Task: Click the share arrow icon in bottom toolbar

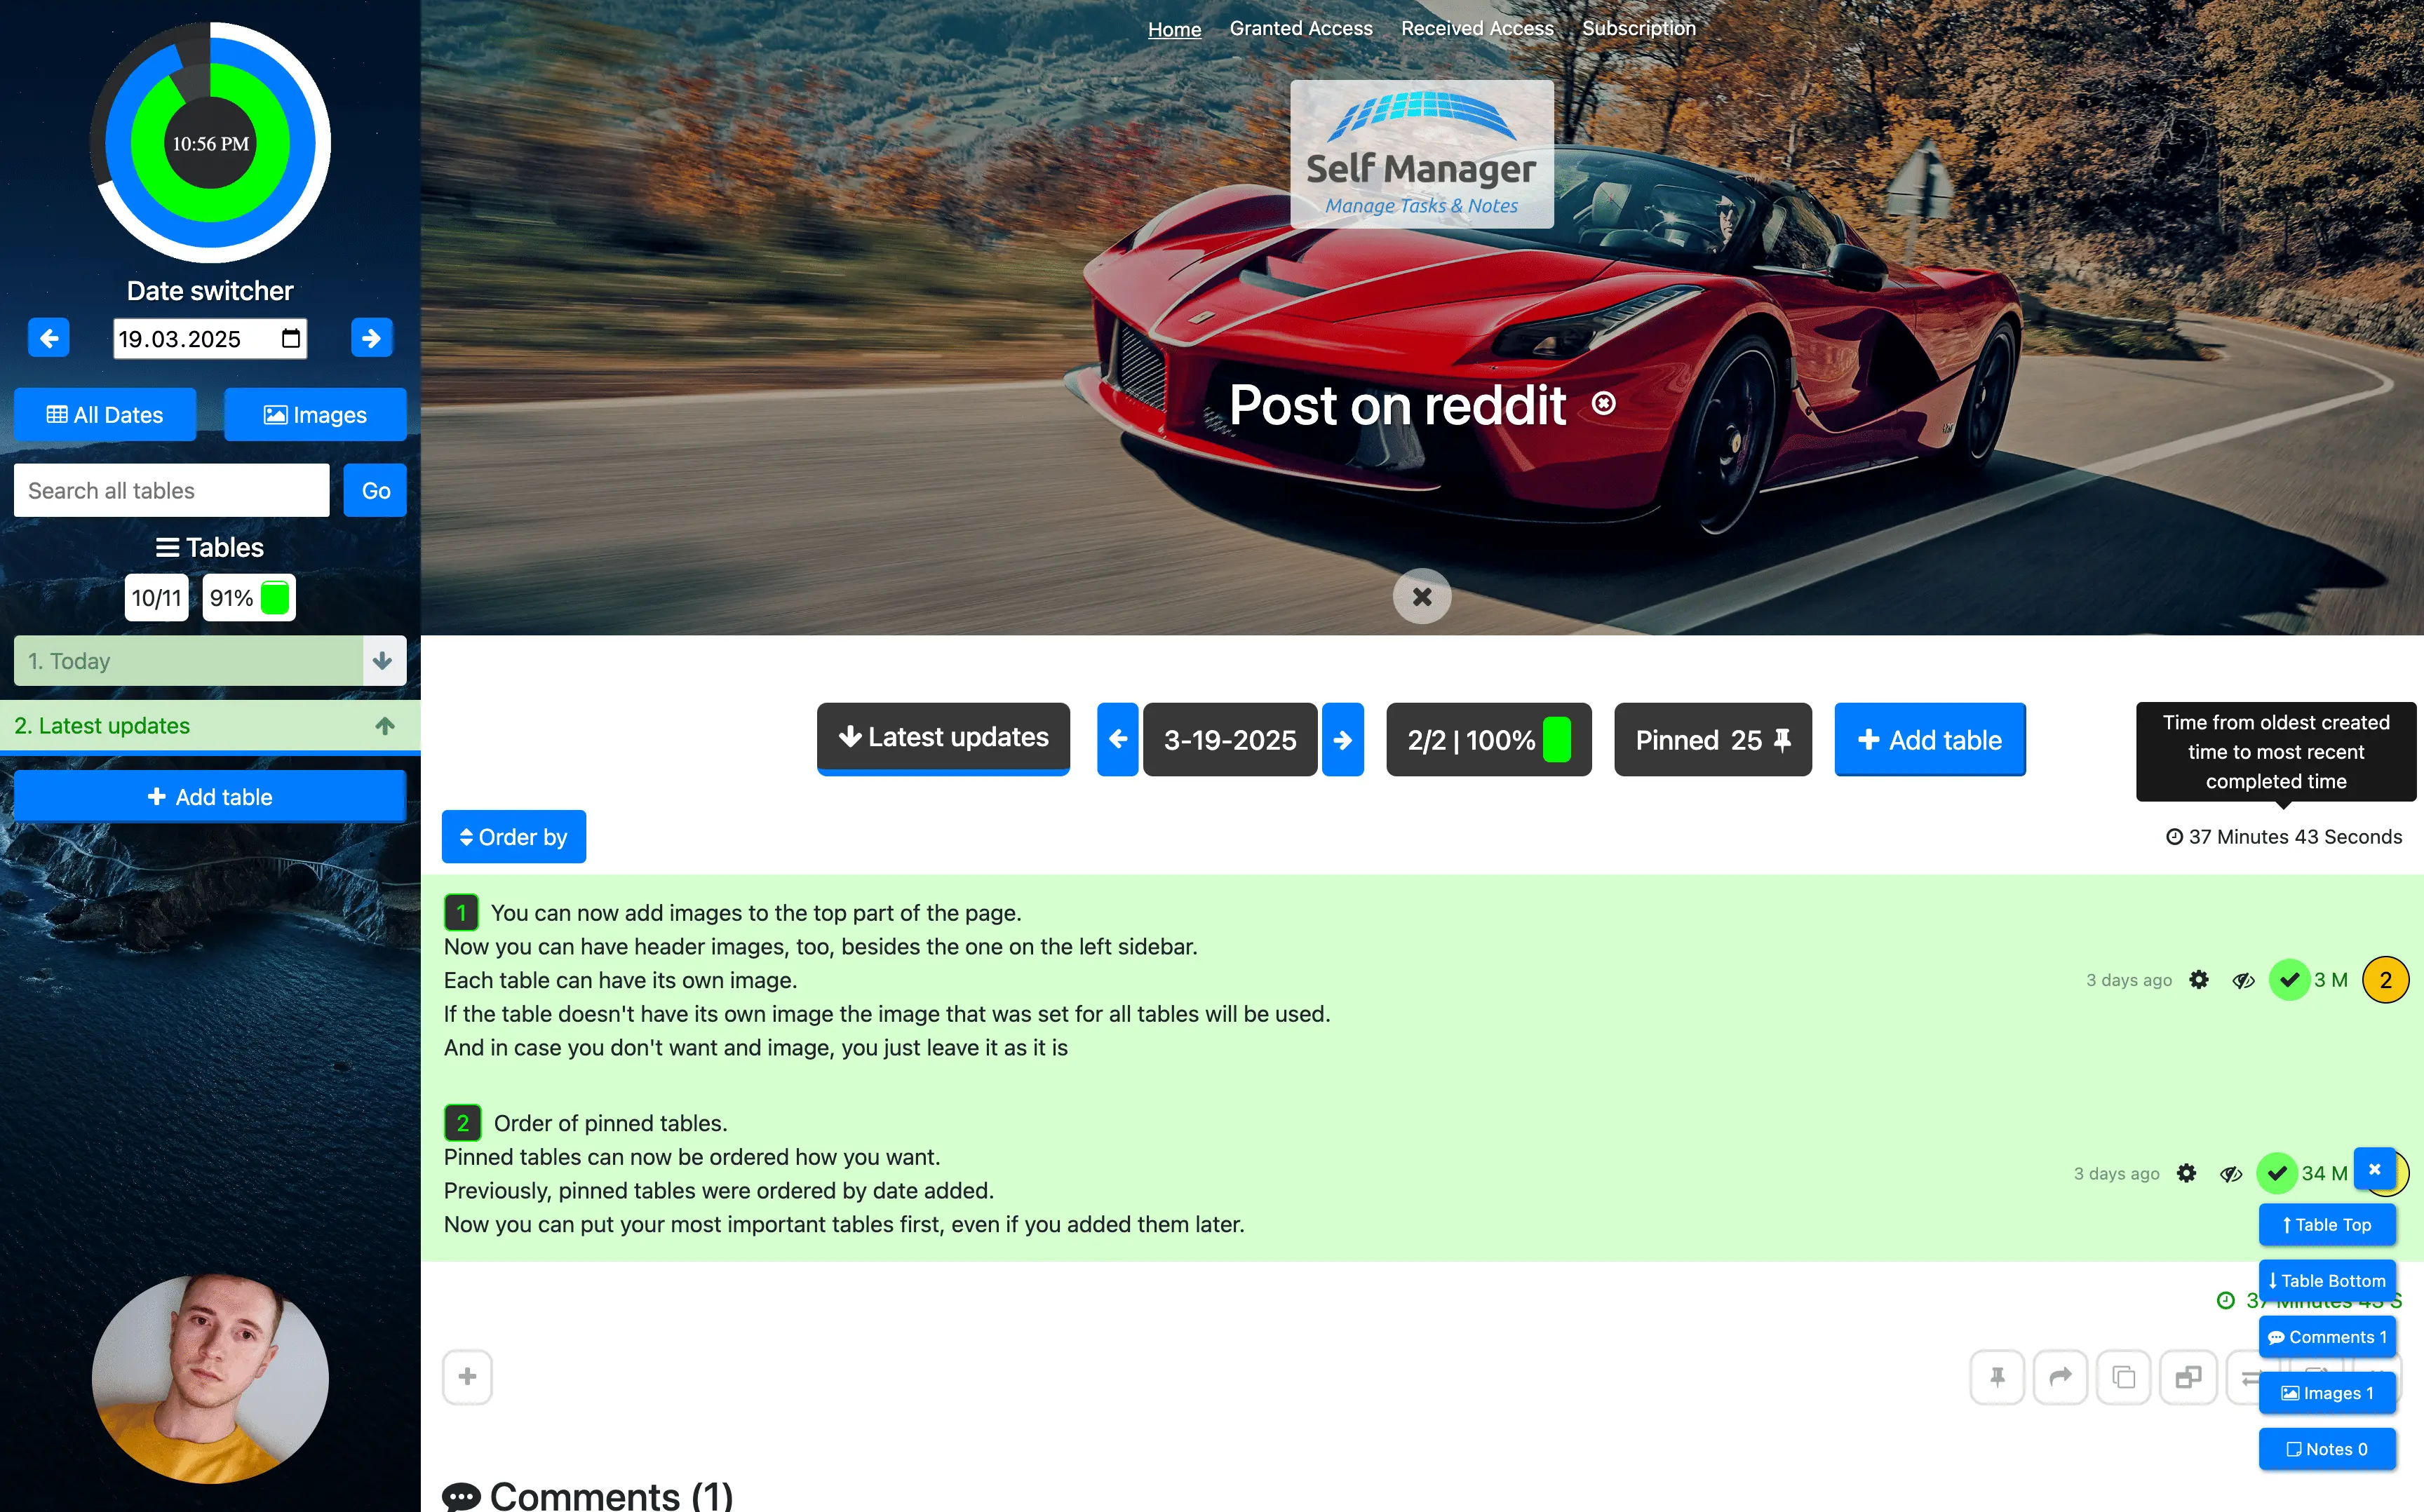Action: coord(2060,1377)
